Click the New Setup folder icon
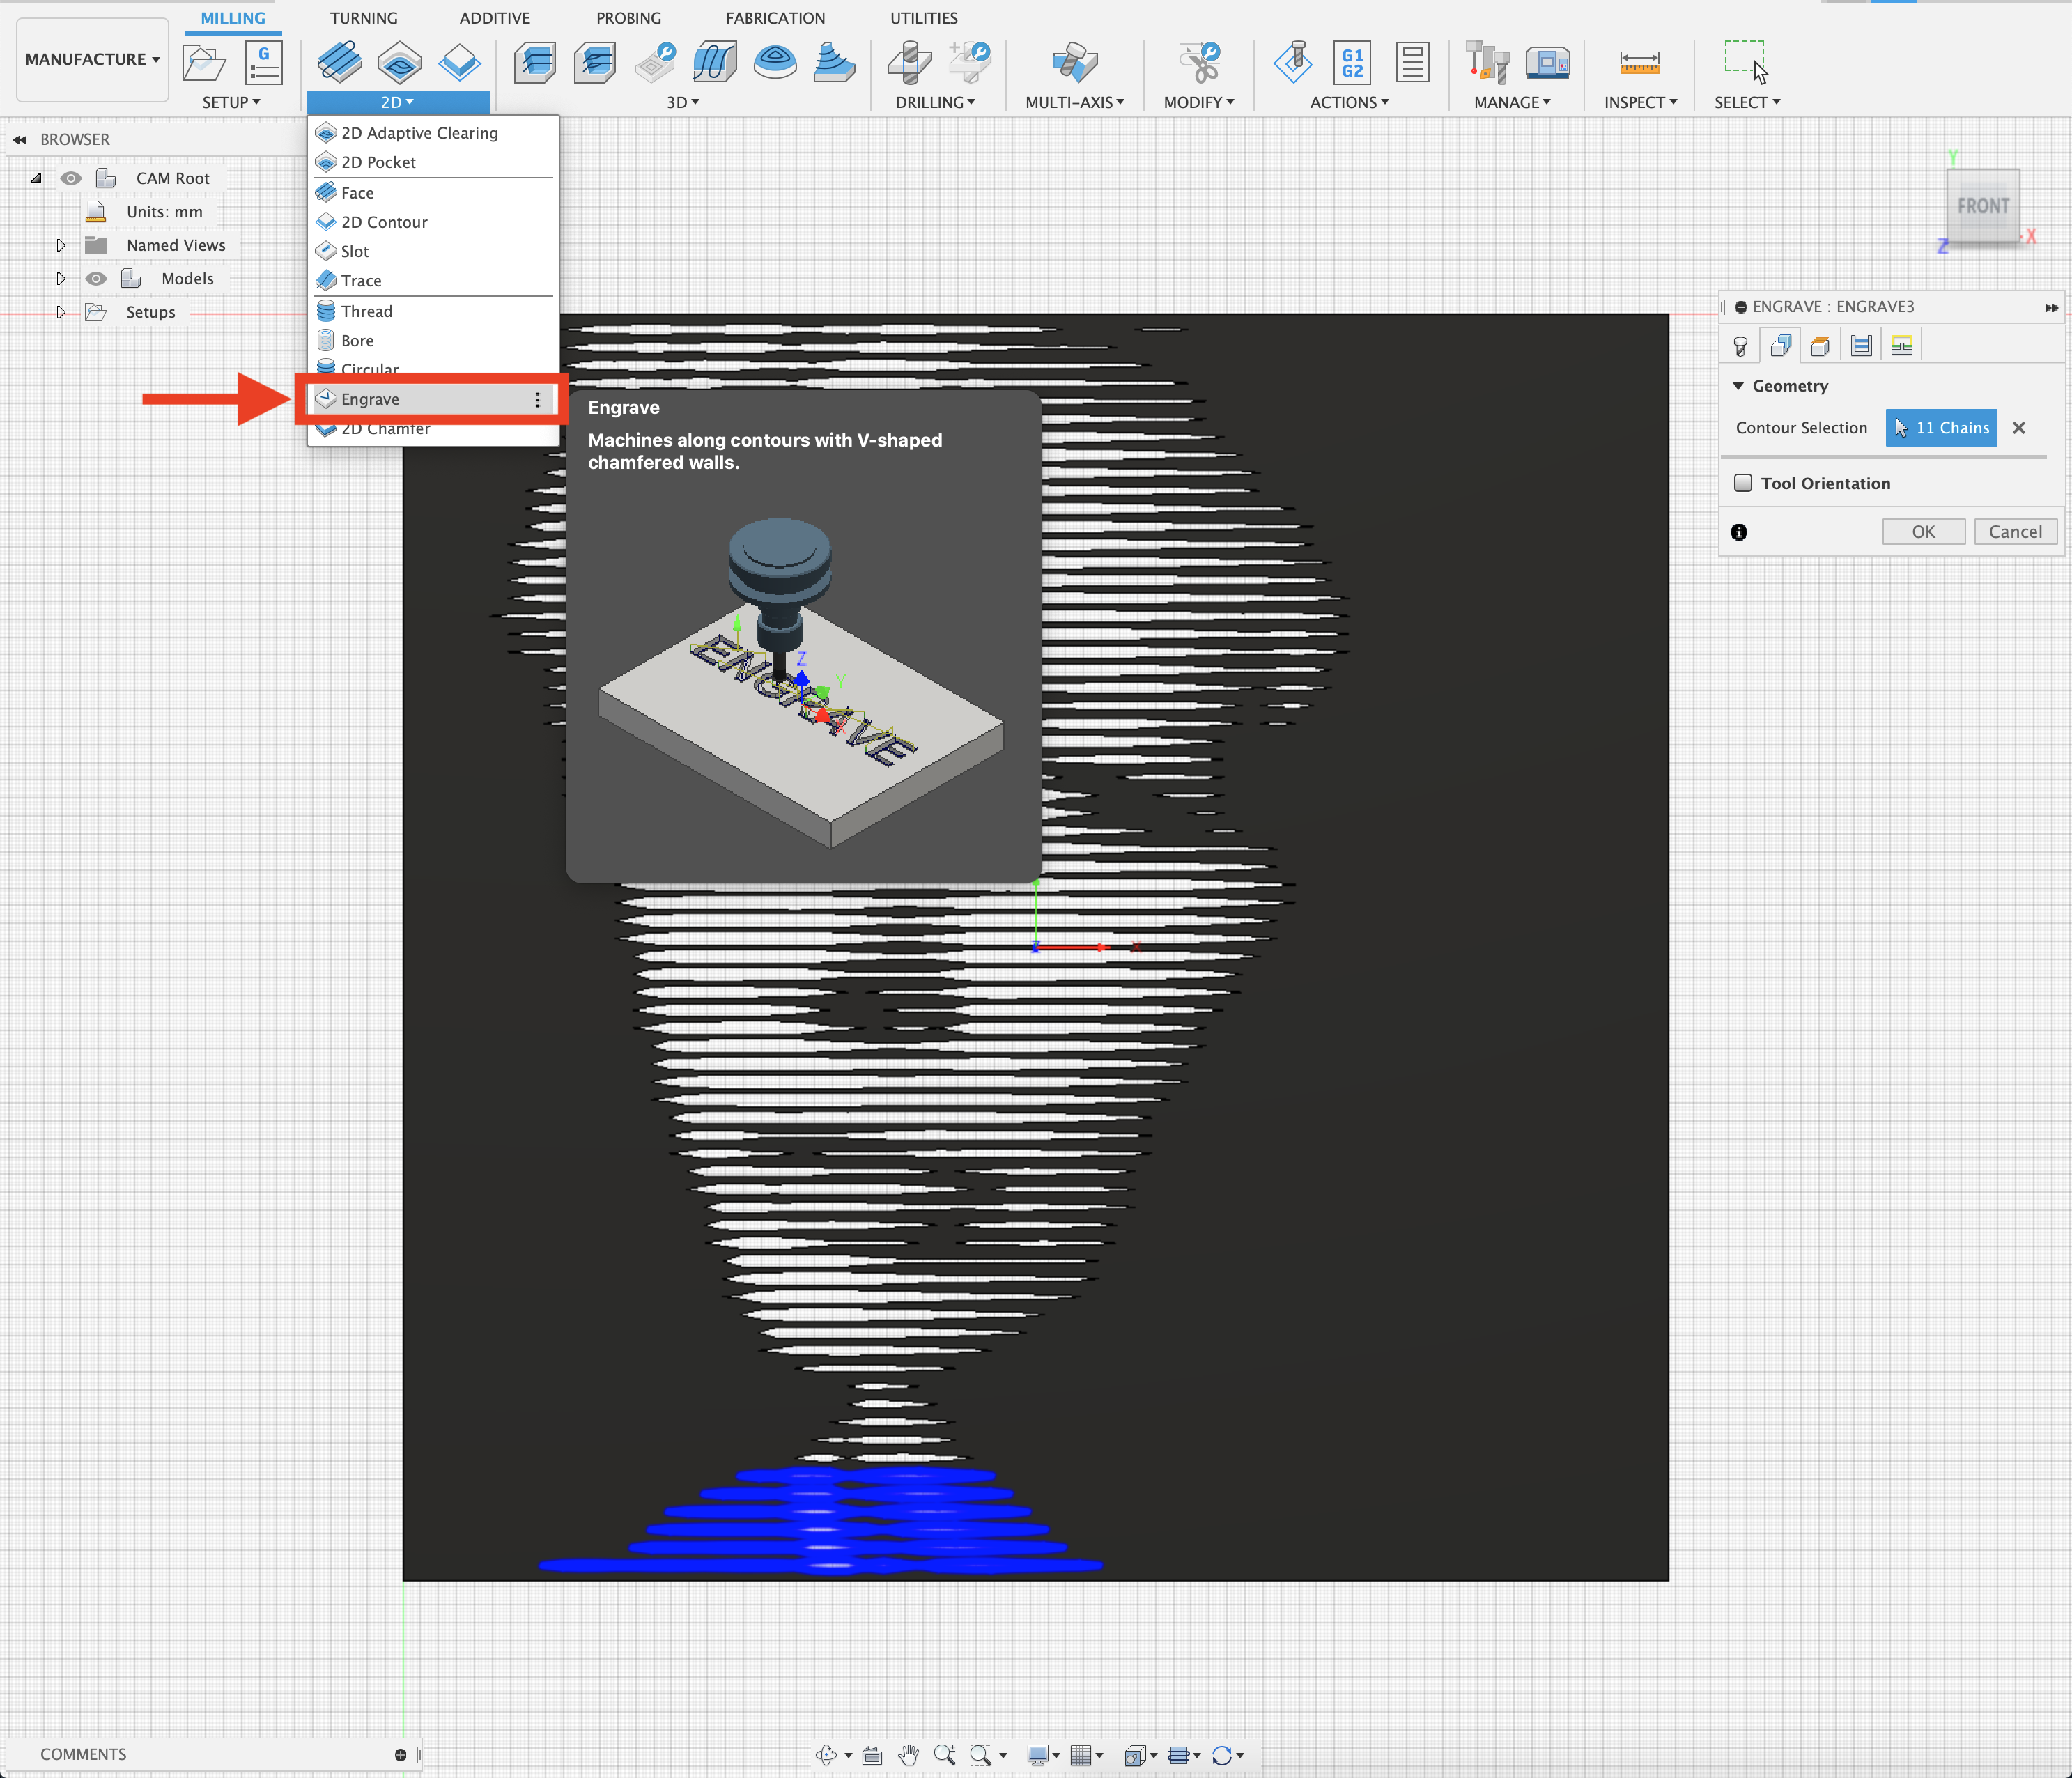Image resolution: width=2072 pixels, height=1778 pixels. (x=204, y=63)
